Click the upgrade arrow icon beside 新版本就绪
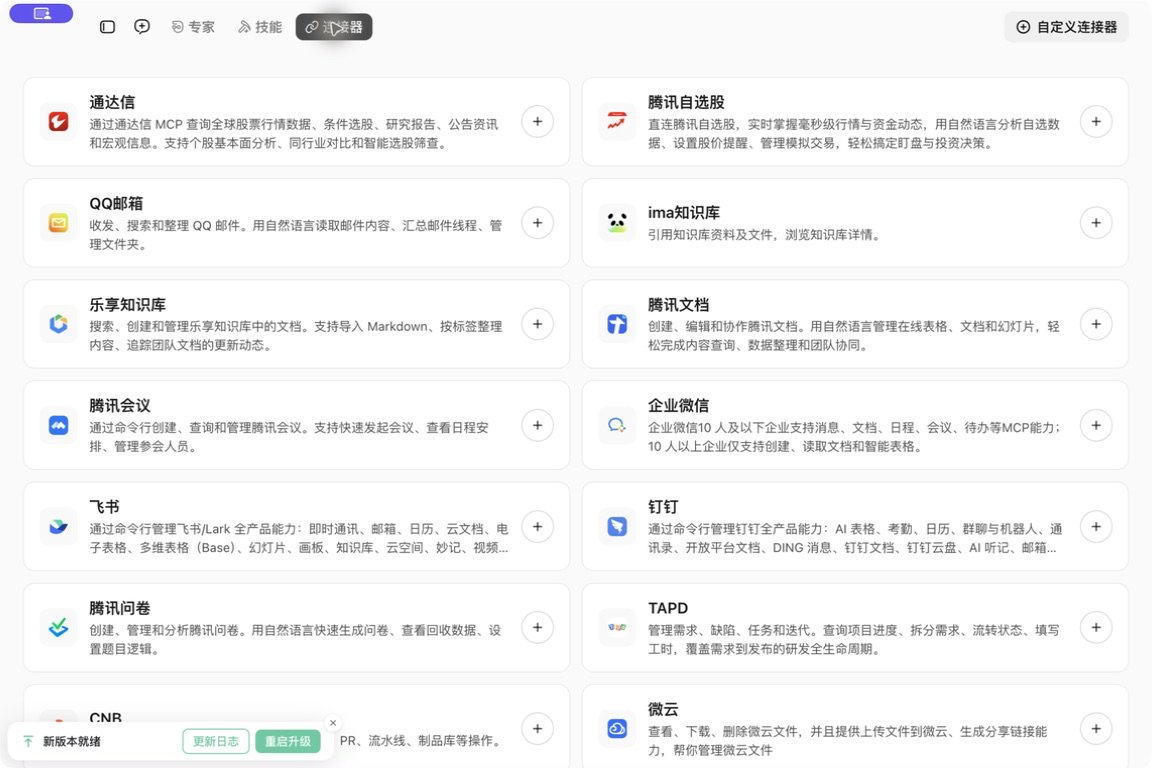This screenshot has height=768, width=1152. (x=28, y=742)
